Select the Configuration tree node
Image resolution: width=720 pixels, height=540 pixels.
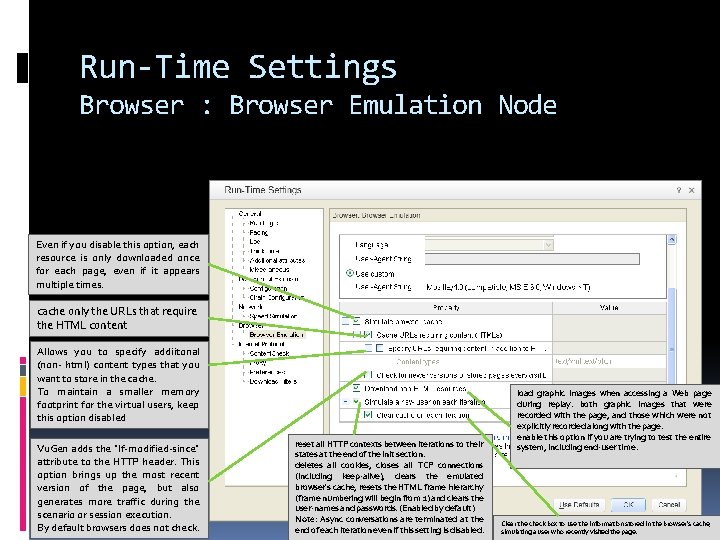pos(268,288)
